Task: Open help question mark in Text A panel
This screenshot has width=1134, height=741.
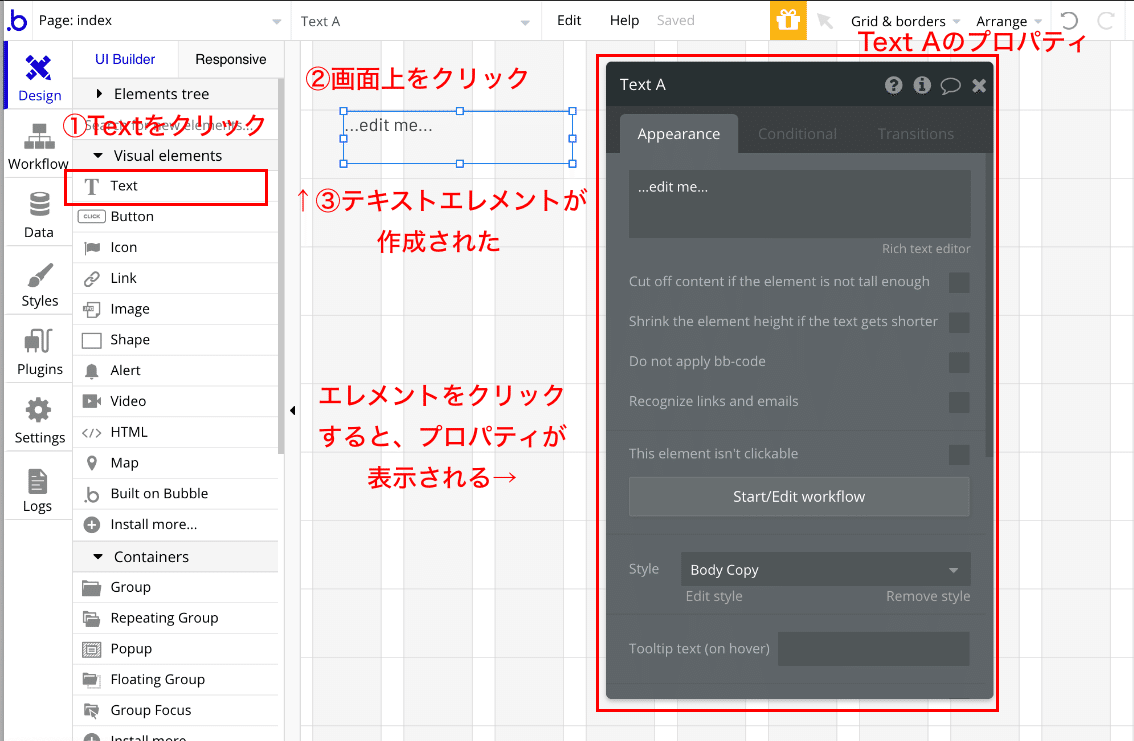Action: click(x=894, y=85)
